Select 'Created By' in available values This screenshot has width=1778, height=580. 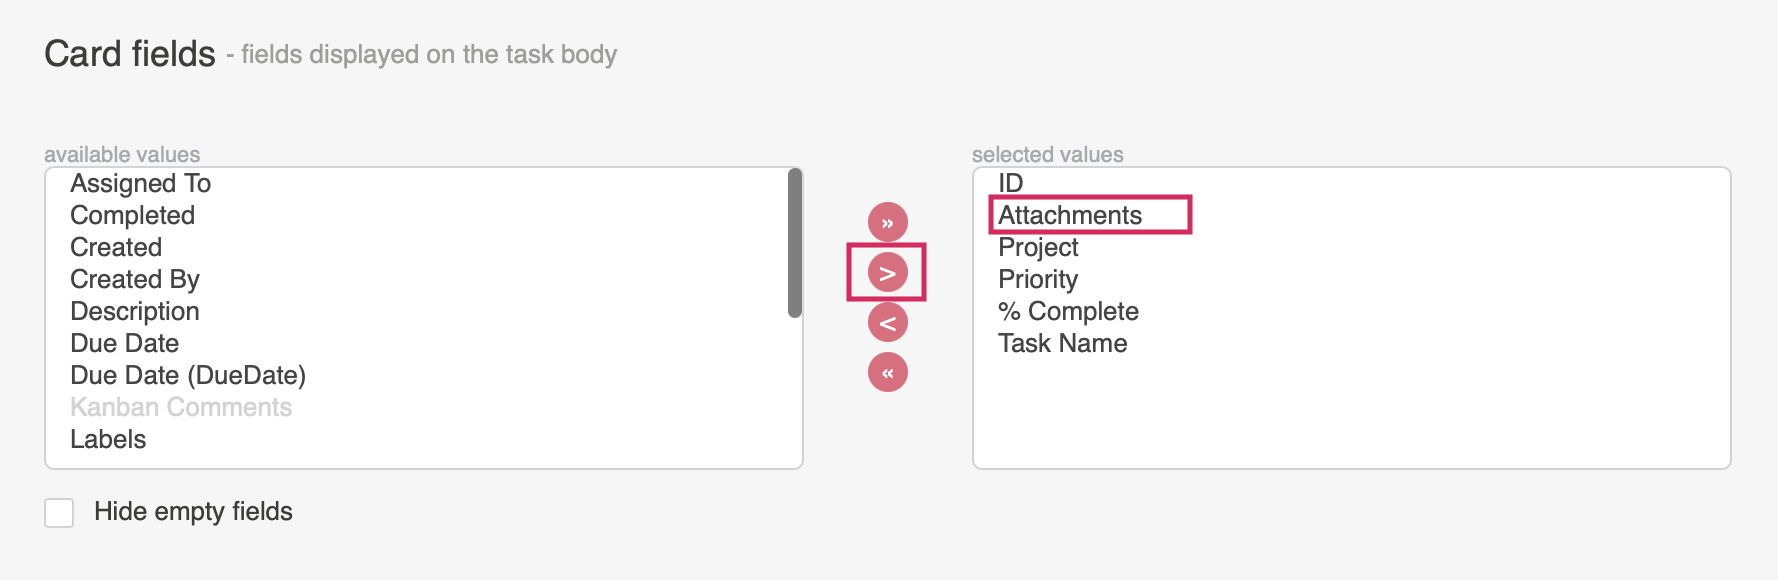[x=134, y=279]
